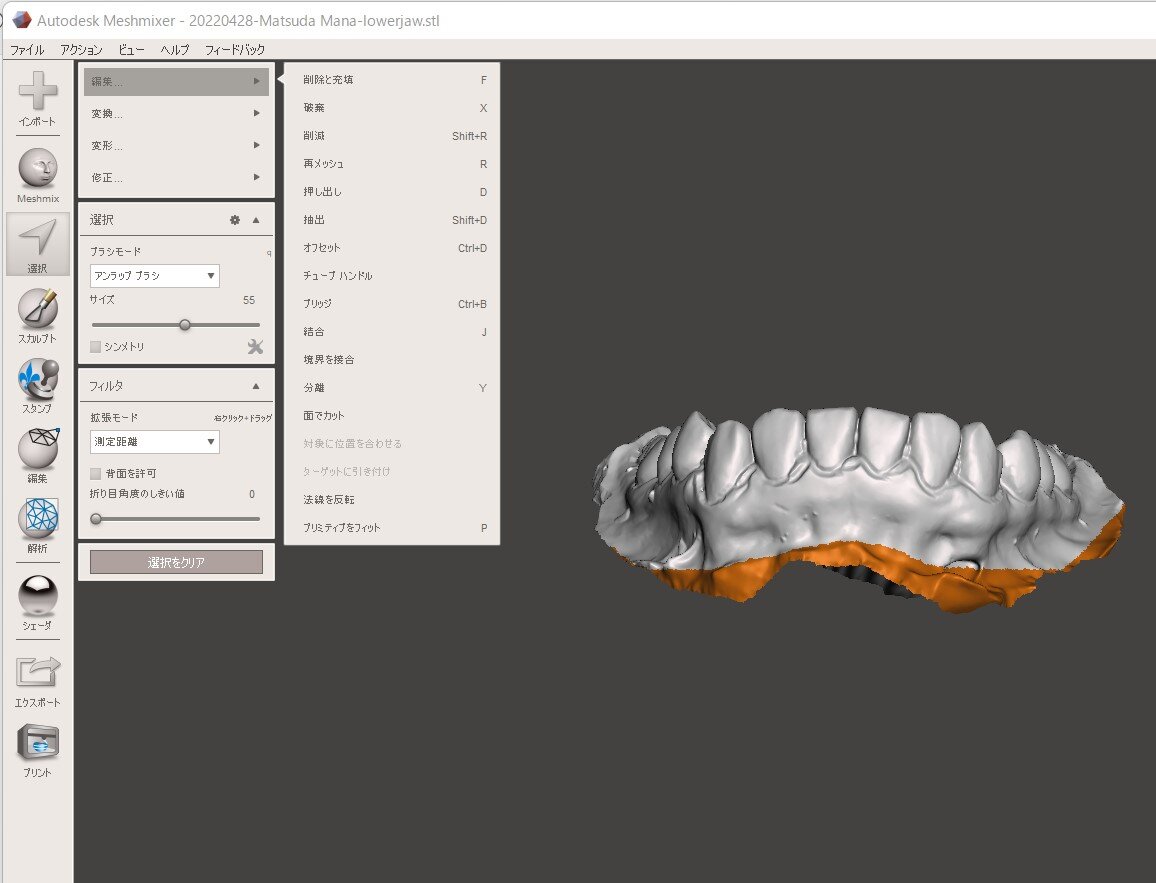
Task: Open the Stamp (スタンプ) tool
Action: 38,378
